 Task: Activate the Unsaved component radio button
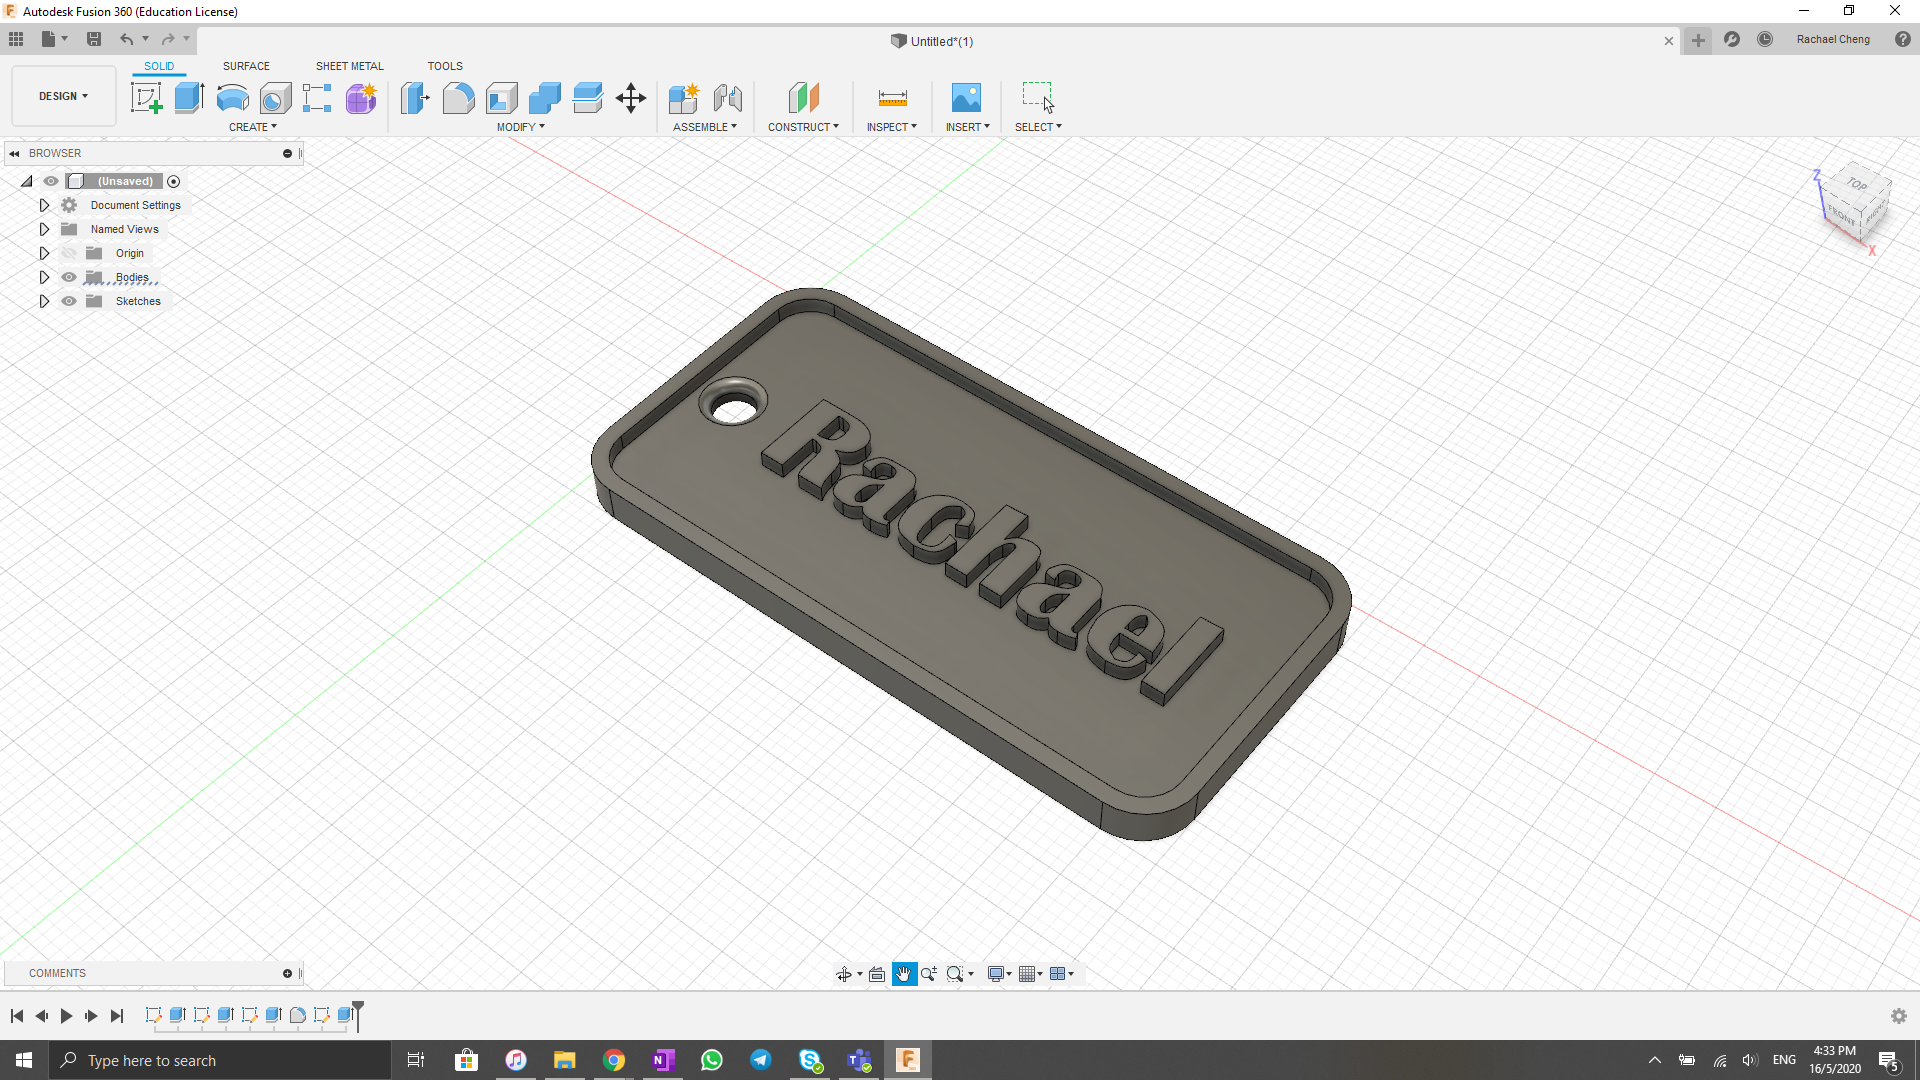174,181
